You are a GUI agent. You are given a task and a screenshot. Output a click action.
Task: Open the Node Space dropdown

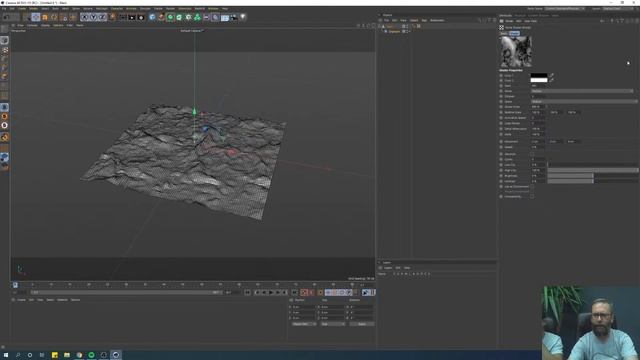565,8
